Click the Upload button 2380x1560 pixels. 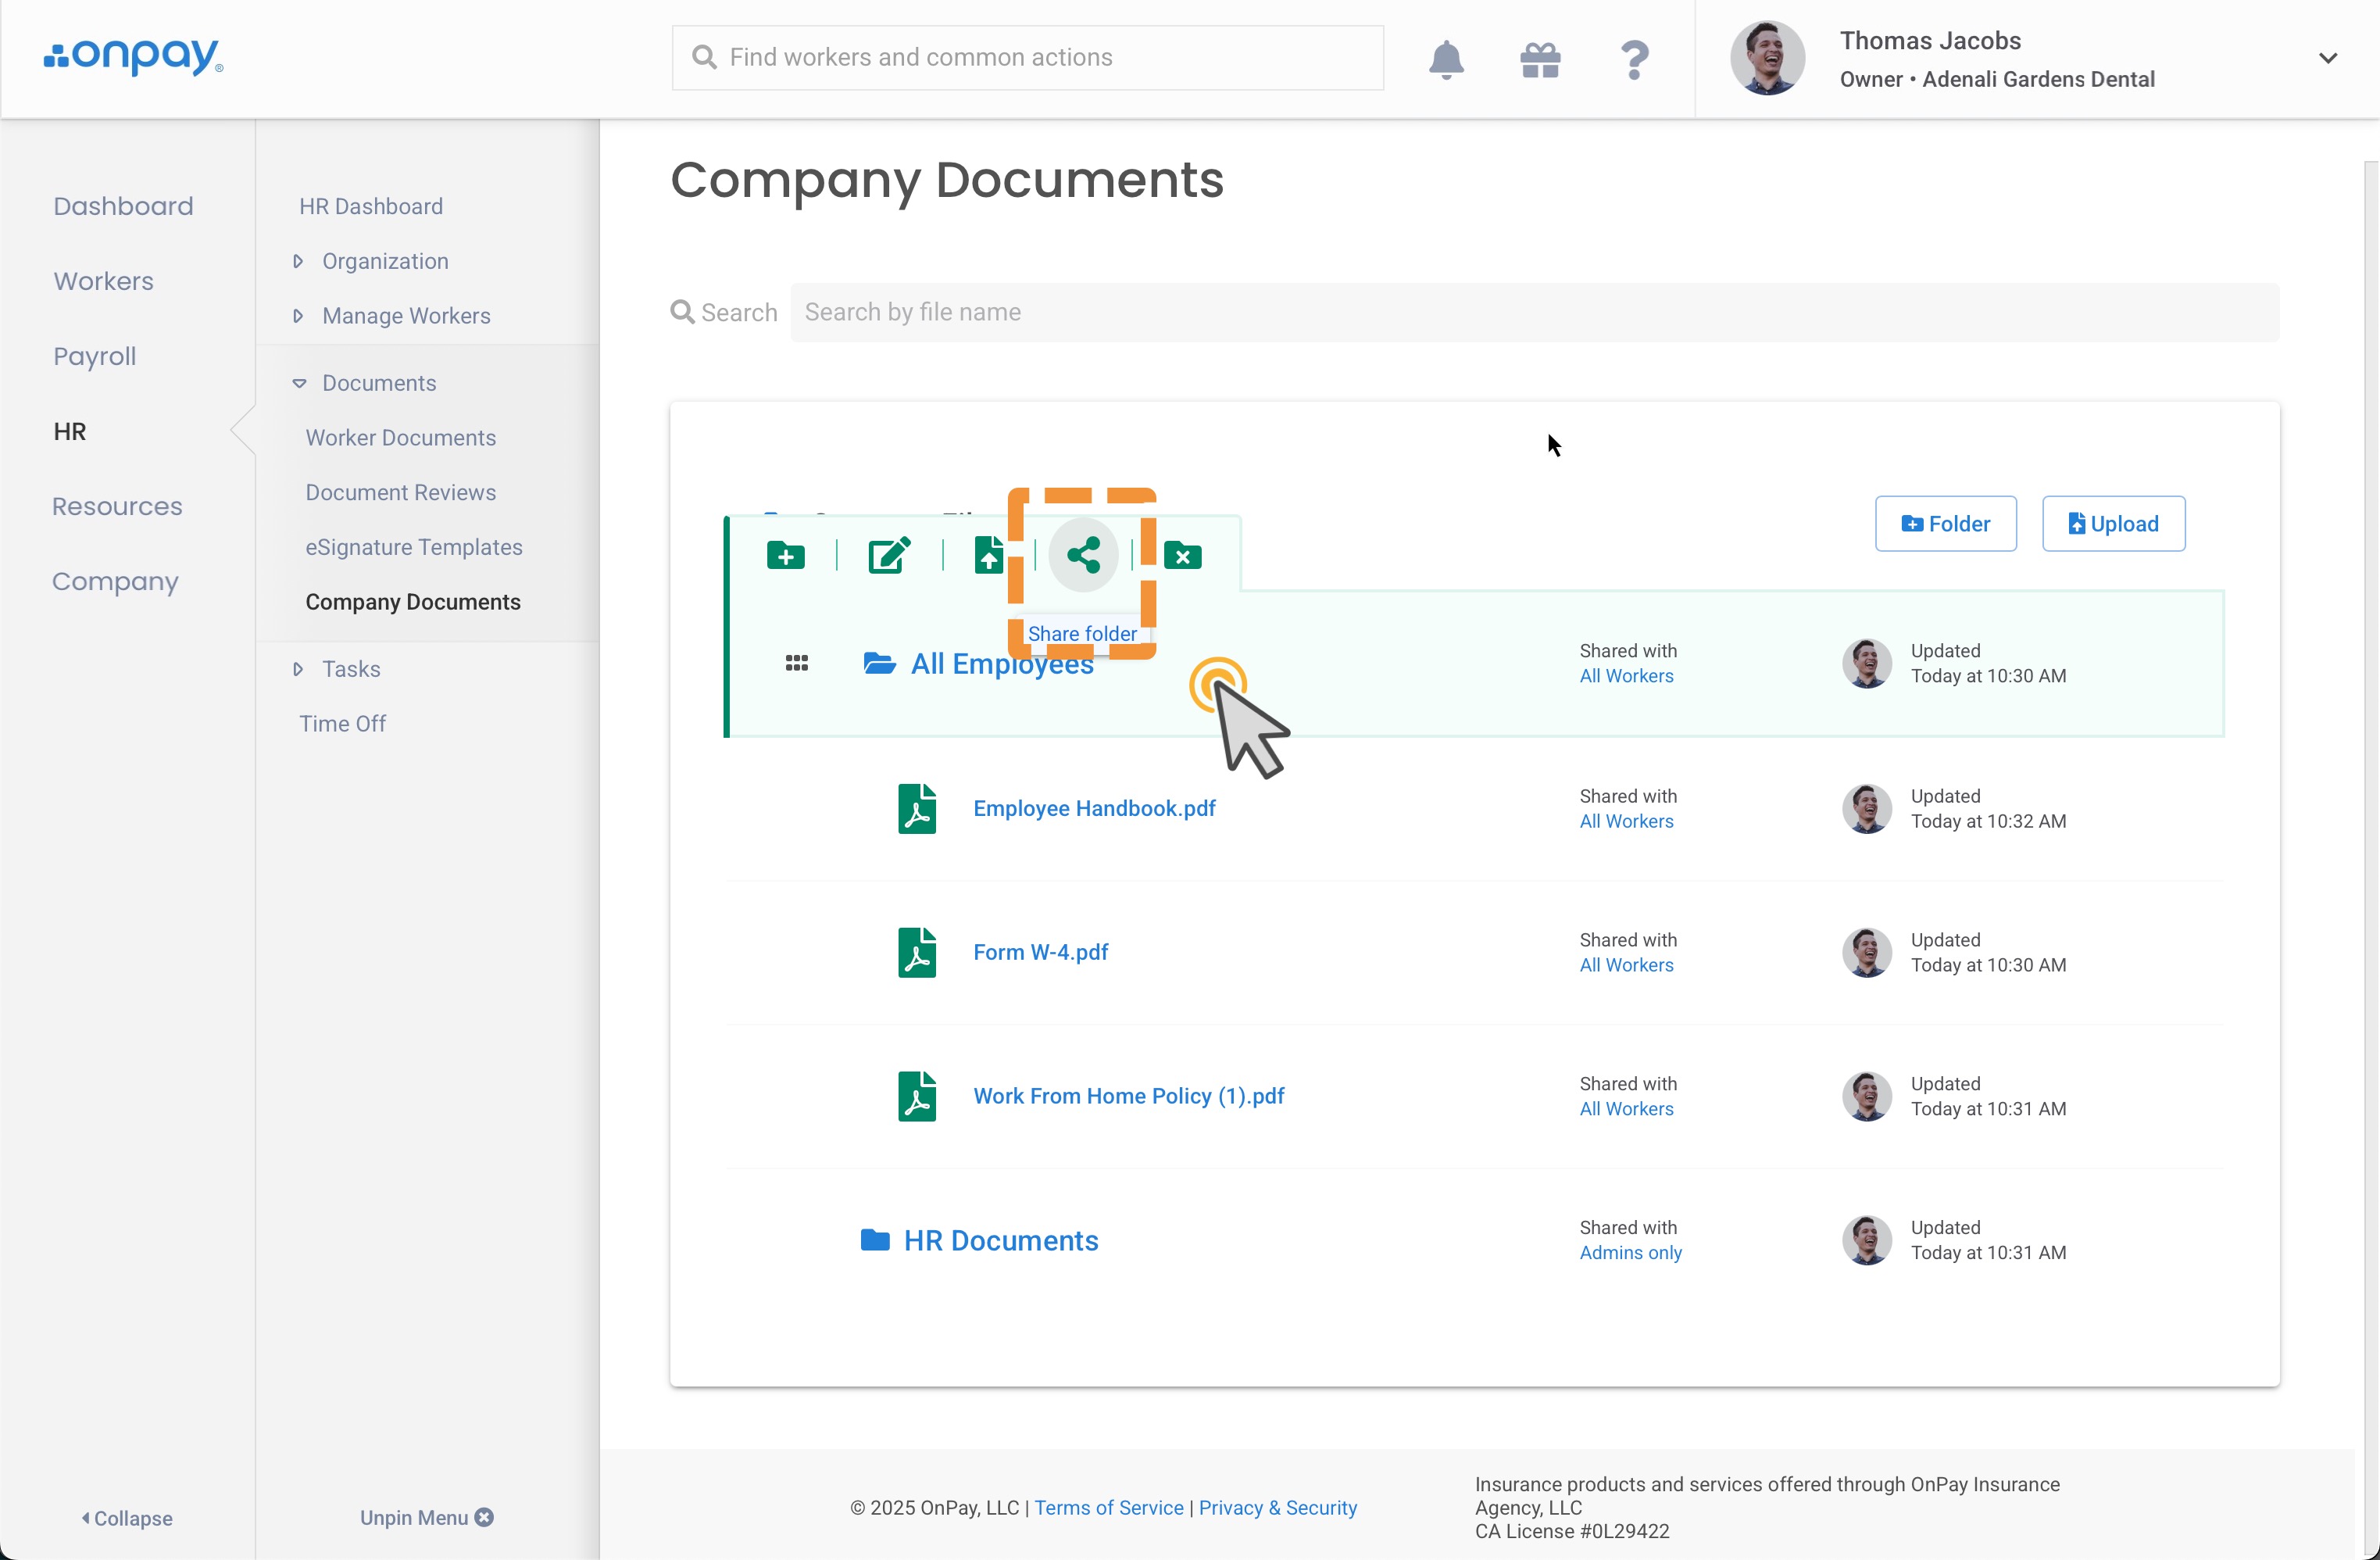tap(2113, 524)
